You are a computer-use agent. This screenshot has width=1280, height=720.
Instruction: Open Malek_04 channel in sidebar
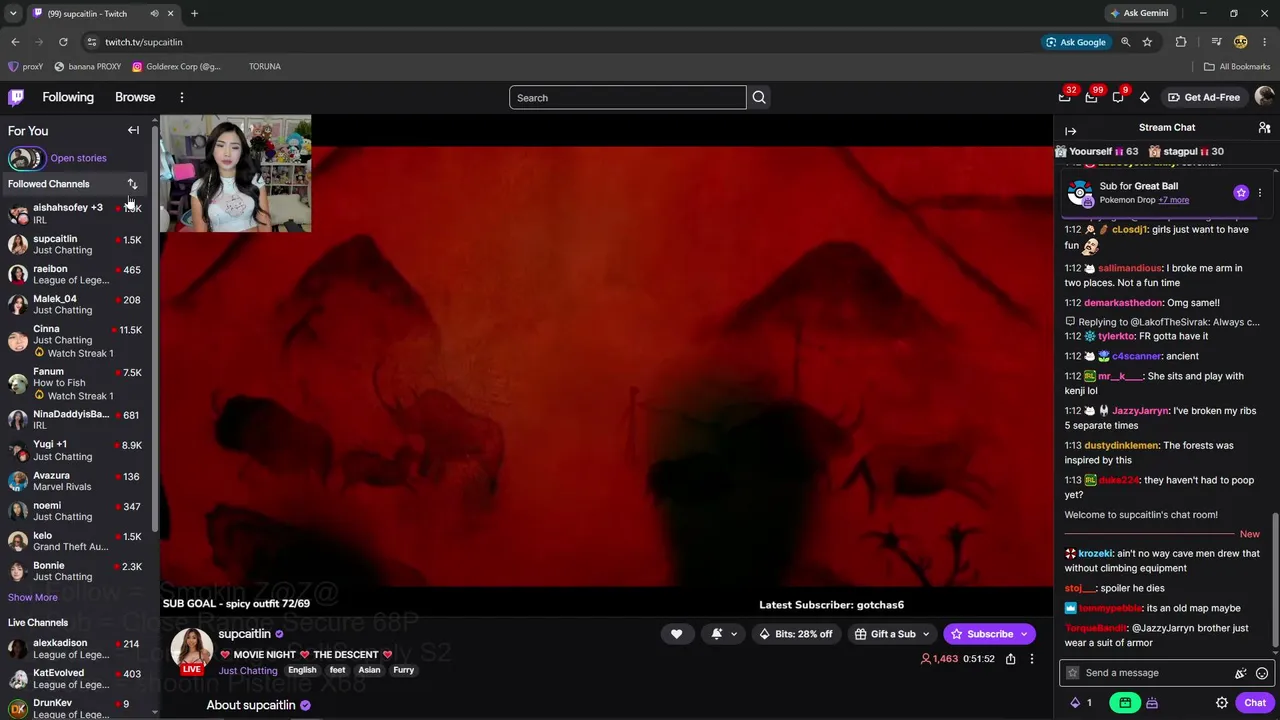tap(76, 305)
